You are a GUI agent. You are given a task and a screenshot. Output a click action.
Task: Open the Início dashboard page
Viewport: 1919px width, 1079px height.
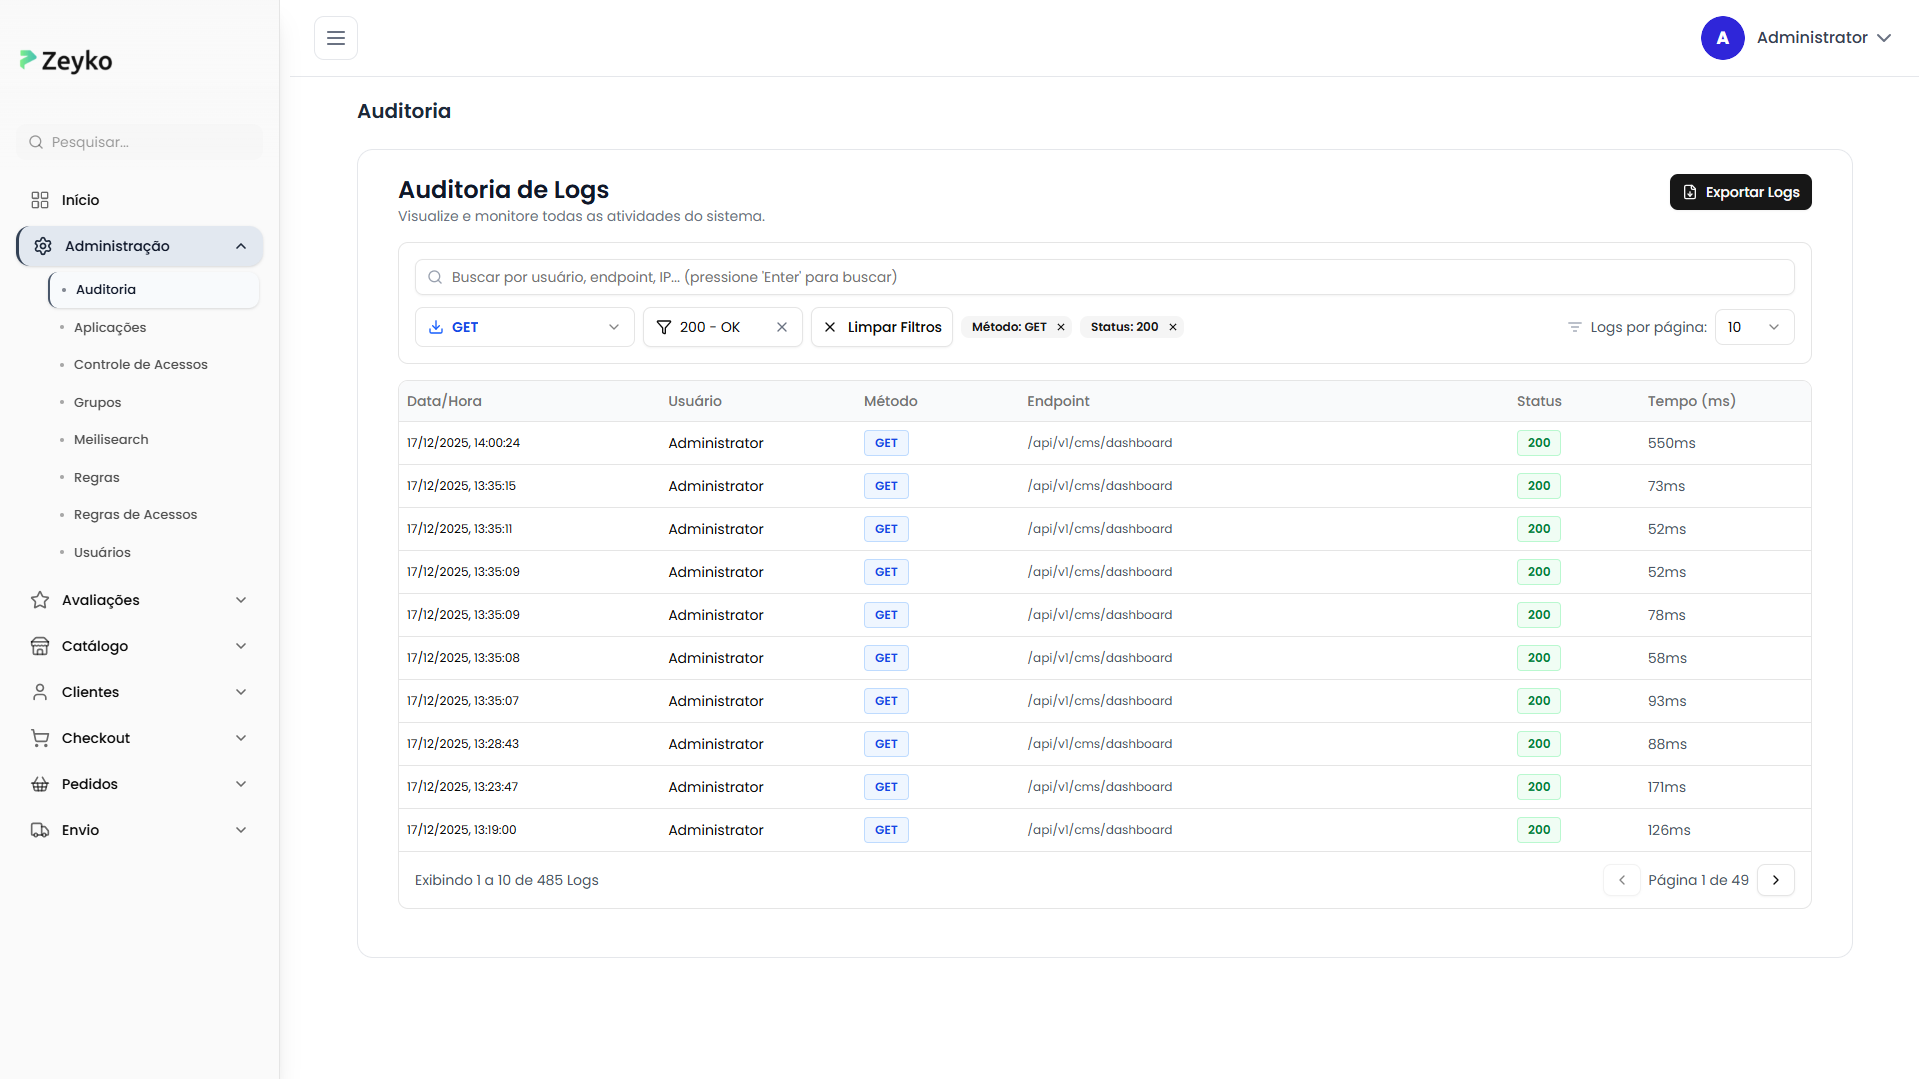pos(80,200)
